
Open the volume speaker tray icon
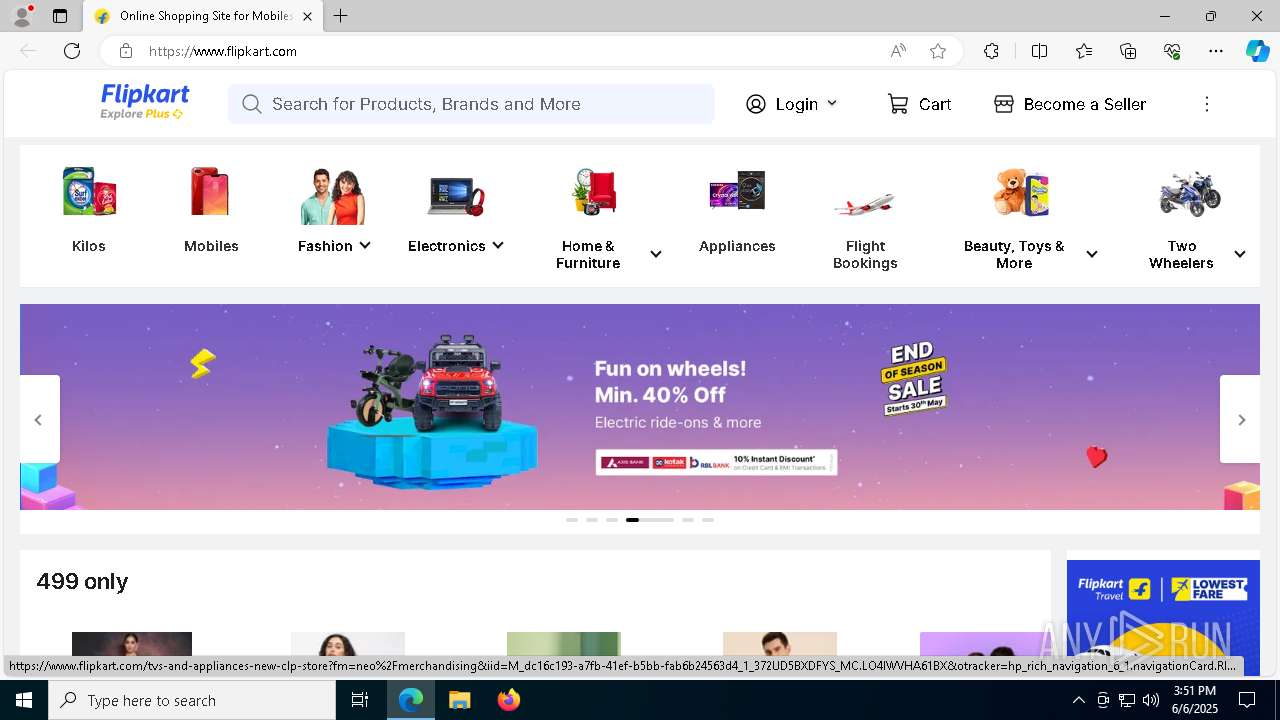tap(1151, 700)
